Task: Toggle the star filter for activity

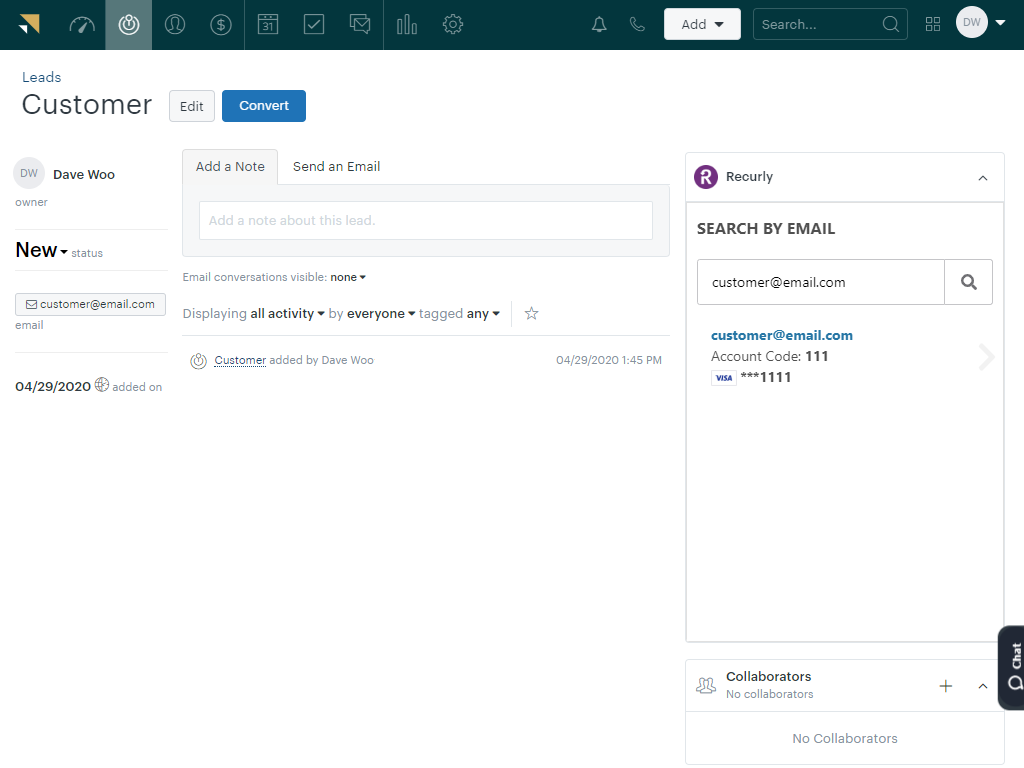Action: coord(532,314)
